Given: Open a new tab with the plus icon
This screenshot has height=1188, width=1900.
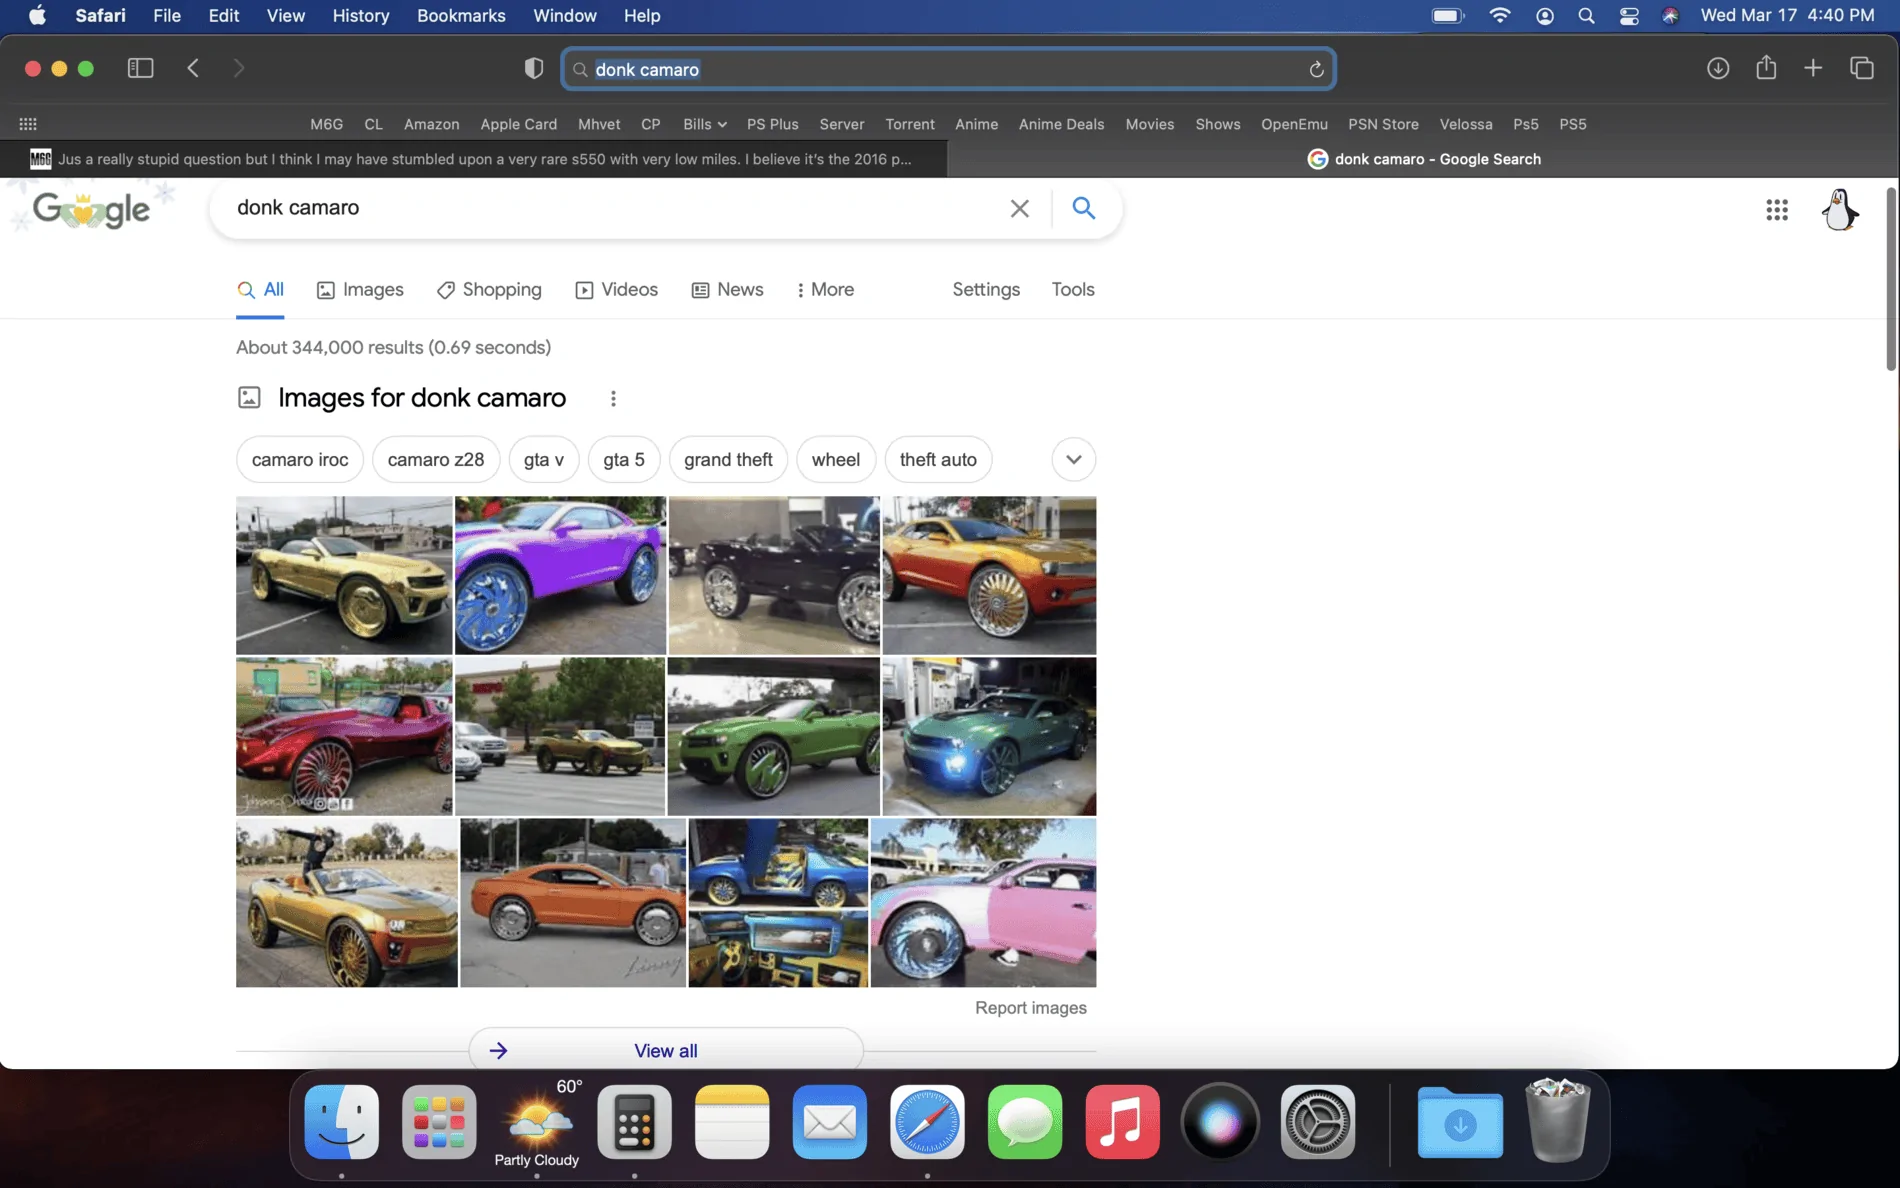Looking at the screenshot, I should (1813, 68).
